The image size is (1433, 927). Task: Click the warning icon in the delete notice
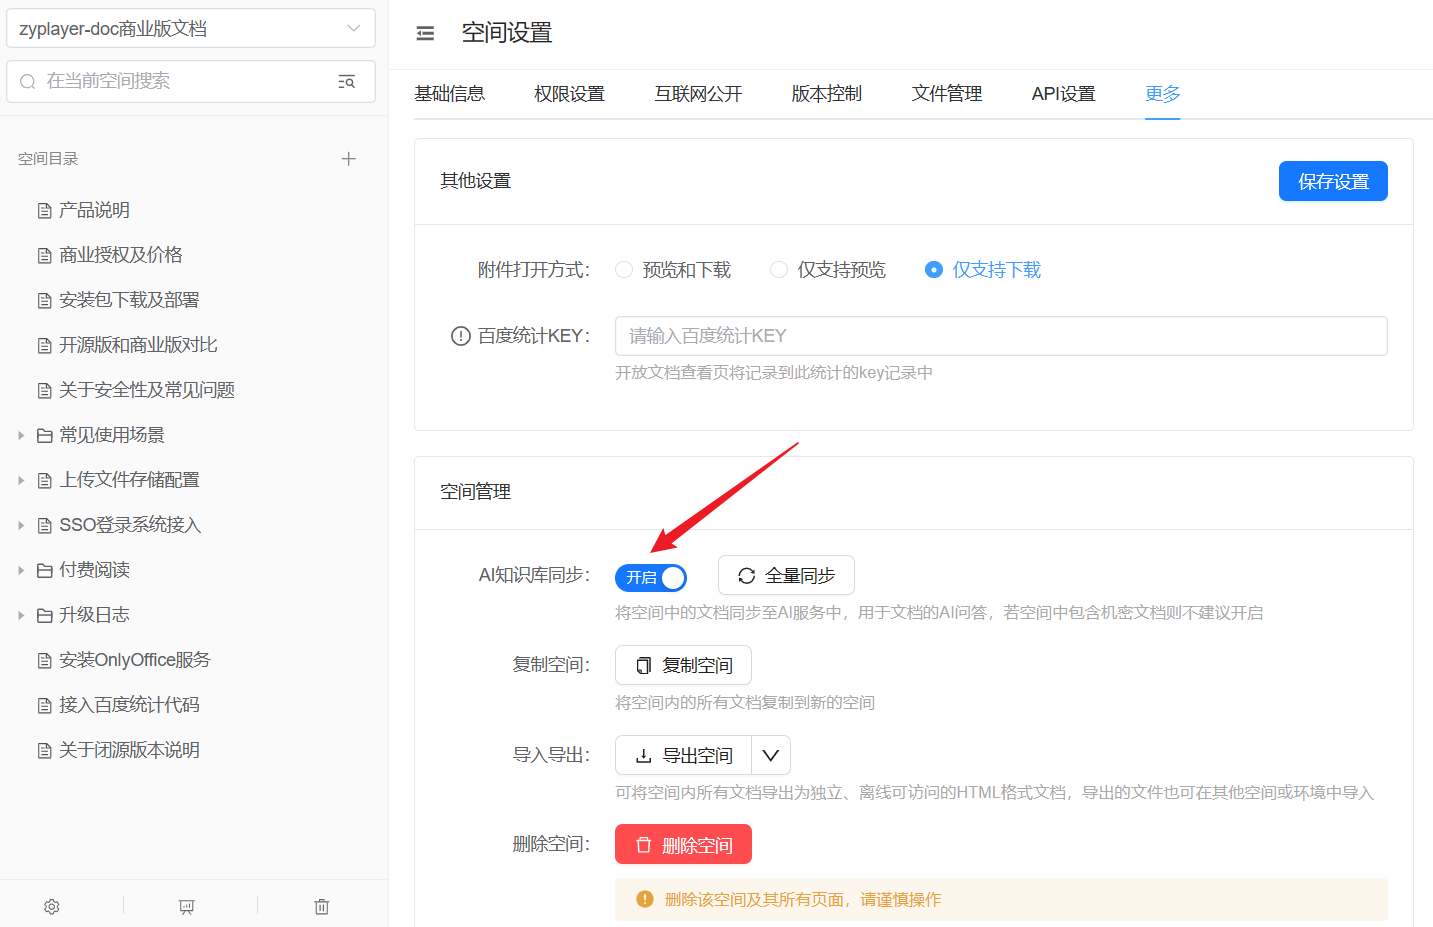coord(645,899)
